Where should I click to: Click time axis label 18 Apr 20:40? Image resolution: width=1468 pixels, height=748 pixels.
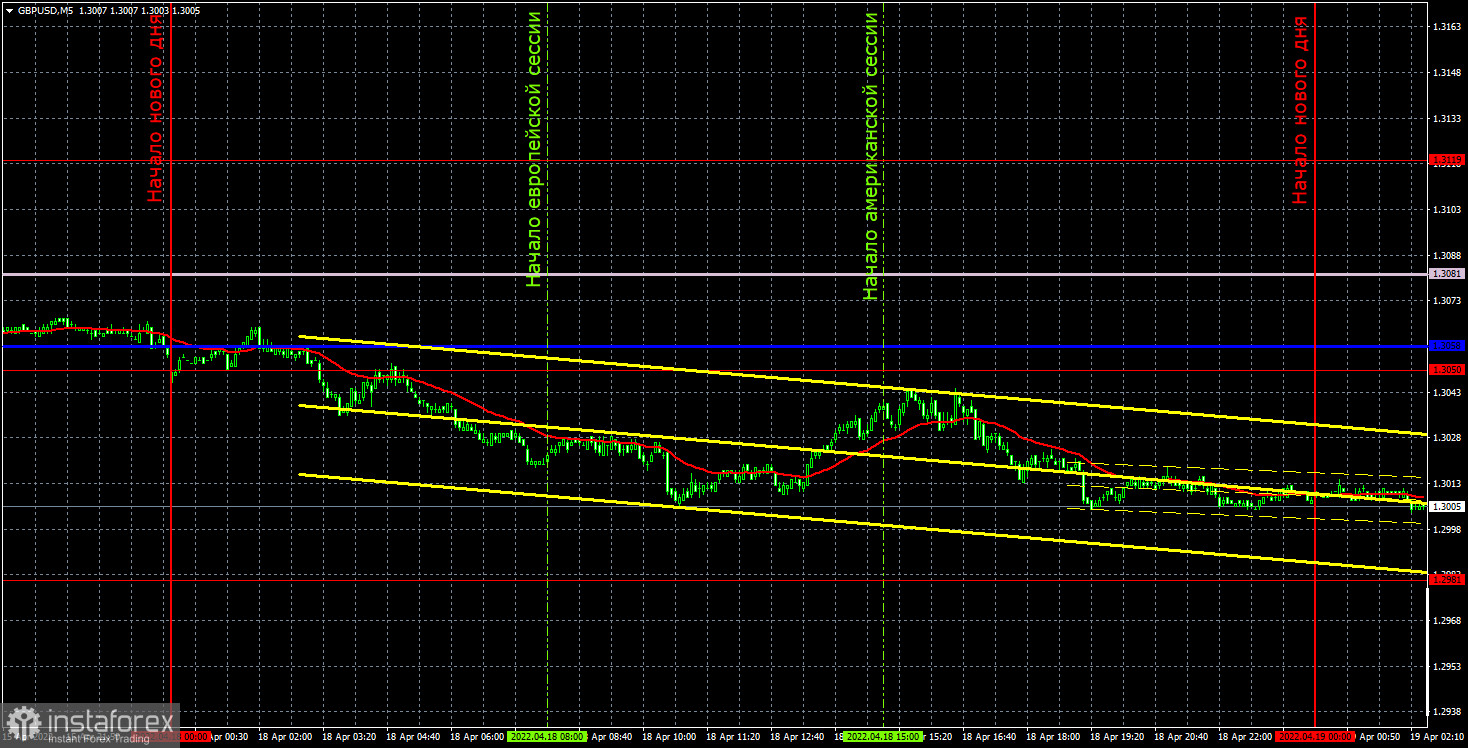(x=1182, y=736)
